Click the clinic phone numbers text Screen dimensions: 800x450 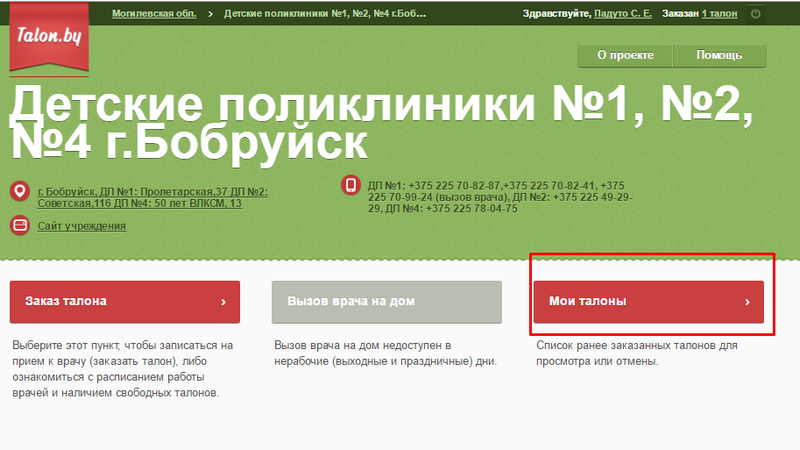(500, 197)
